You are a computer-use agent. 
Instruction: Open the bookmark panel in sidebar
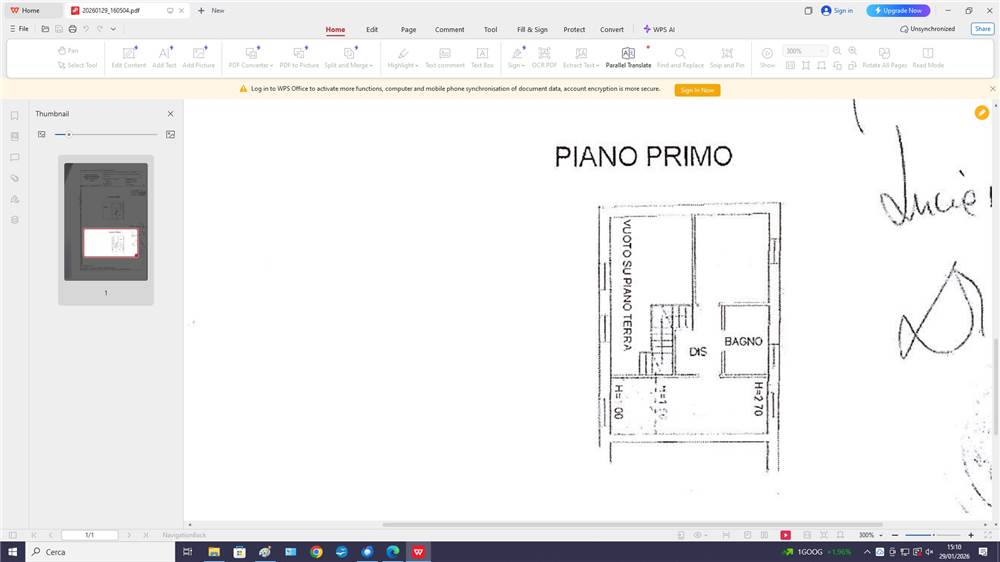[x=14, y=116]
